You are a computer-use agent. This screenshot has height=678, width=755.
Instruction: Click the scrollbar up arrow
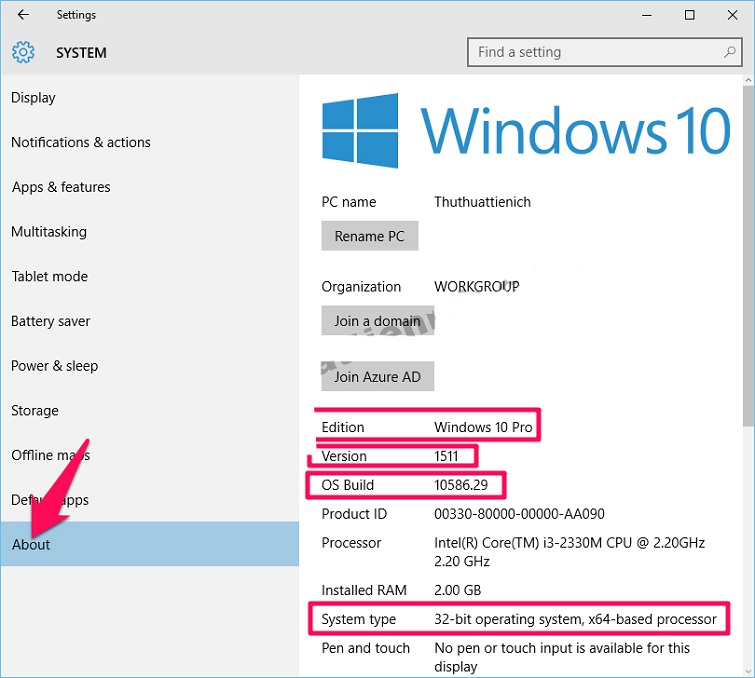[748, 82]
